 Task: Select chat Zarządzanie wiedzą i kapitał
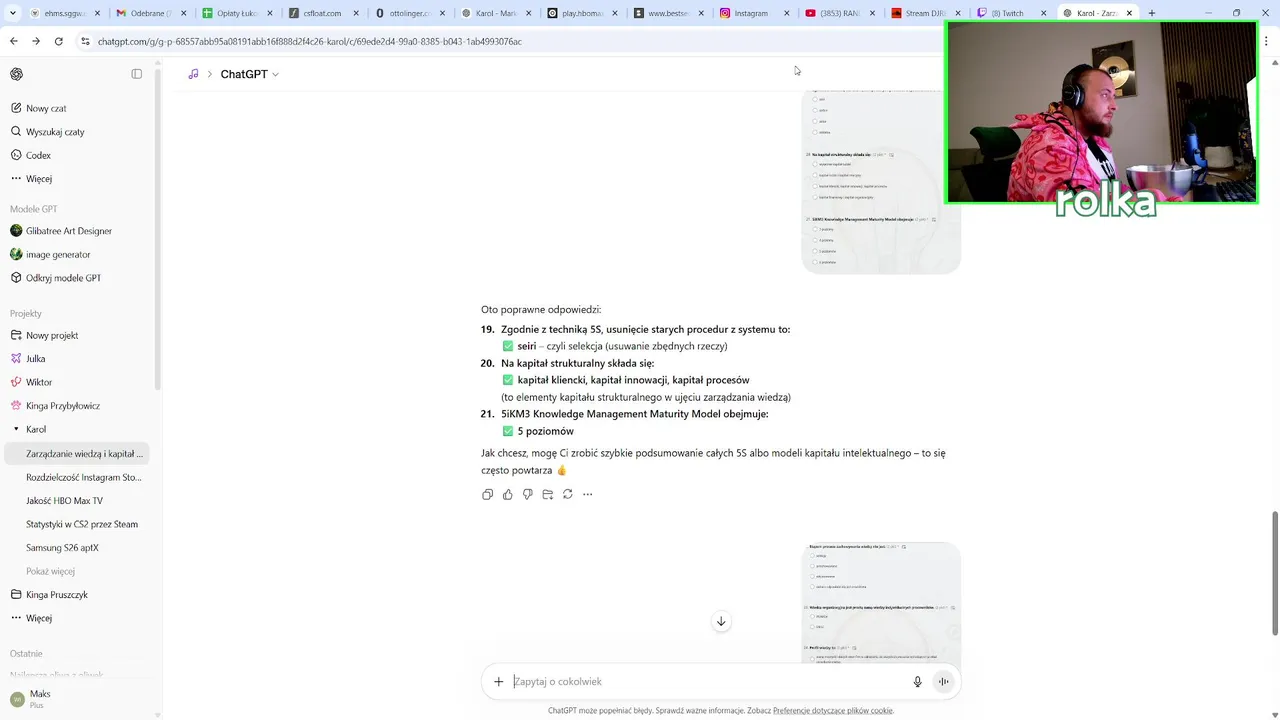pyautogui.click(x=75, y=453)
